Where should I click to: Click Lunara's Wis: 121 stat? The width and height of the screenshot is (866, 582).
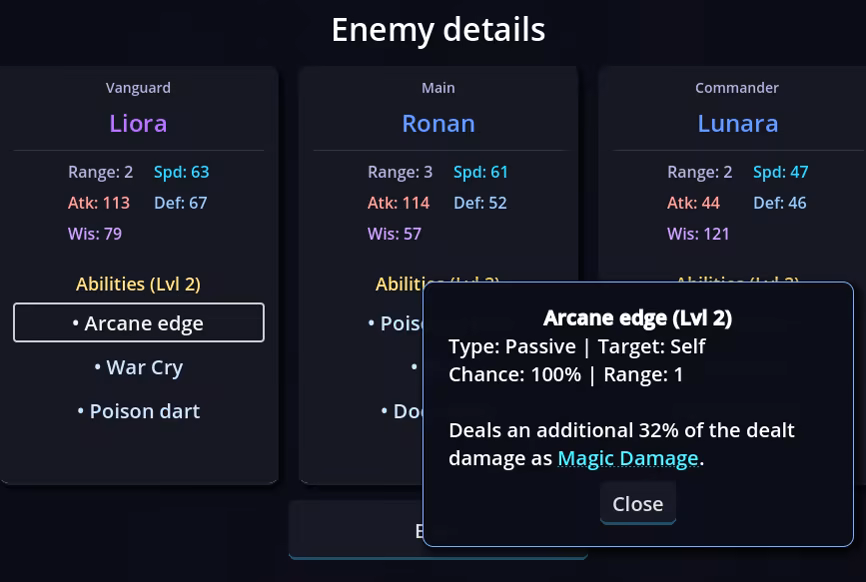(698, 234)
